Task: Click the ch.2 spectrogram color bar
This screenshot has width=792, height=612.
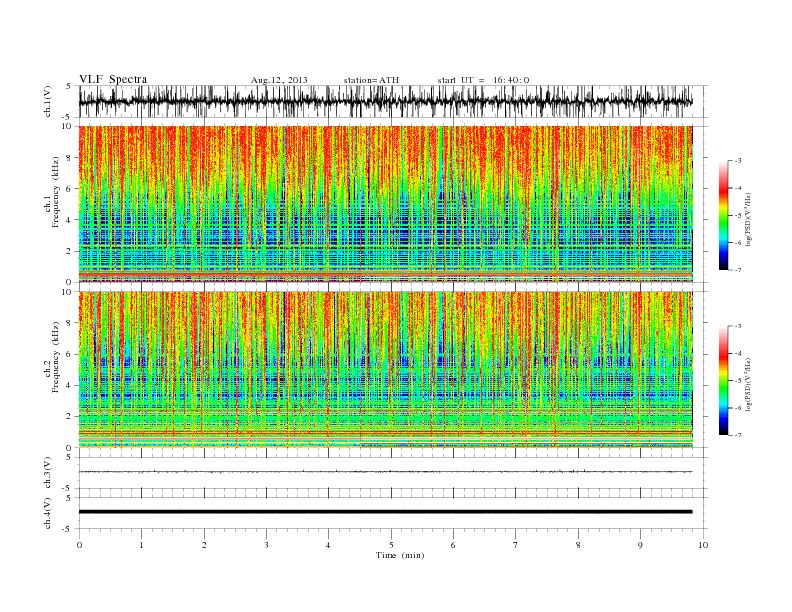Action: (723, 380)
